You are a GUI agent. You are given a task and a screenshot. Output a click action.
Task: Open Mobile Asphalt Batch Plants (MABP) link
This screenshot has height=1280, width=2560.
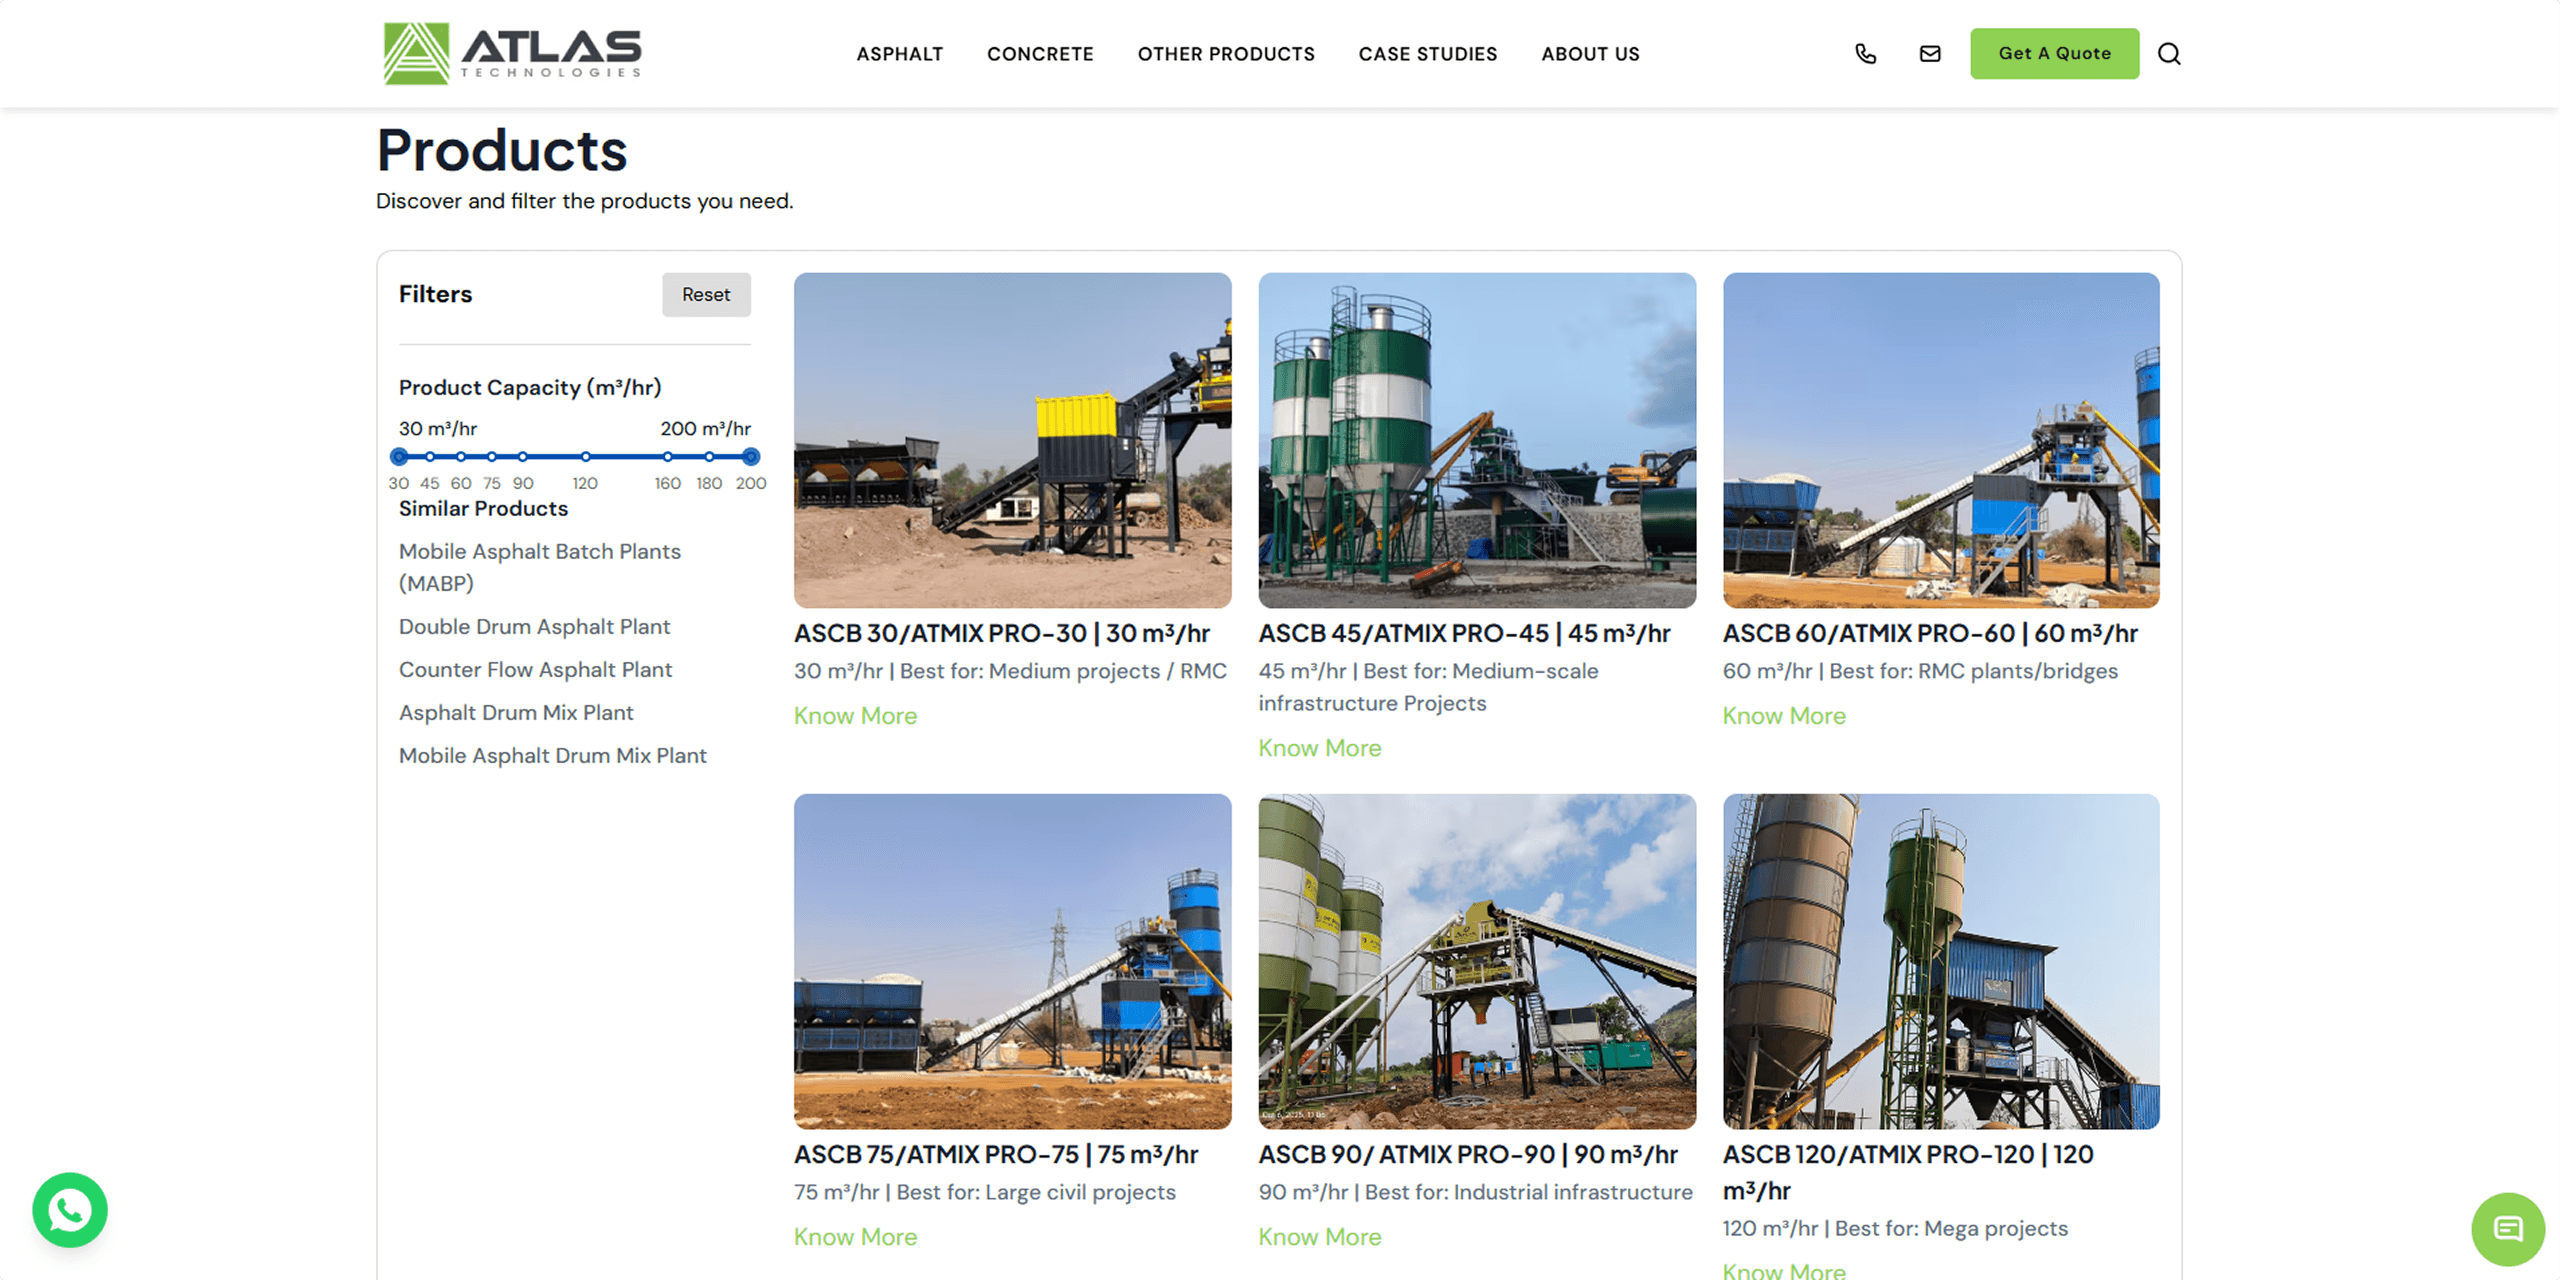point(540,567)
